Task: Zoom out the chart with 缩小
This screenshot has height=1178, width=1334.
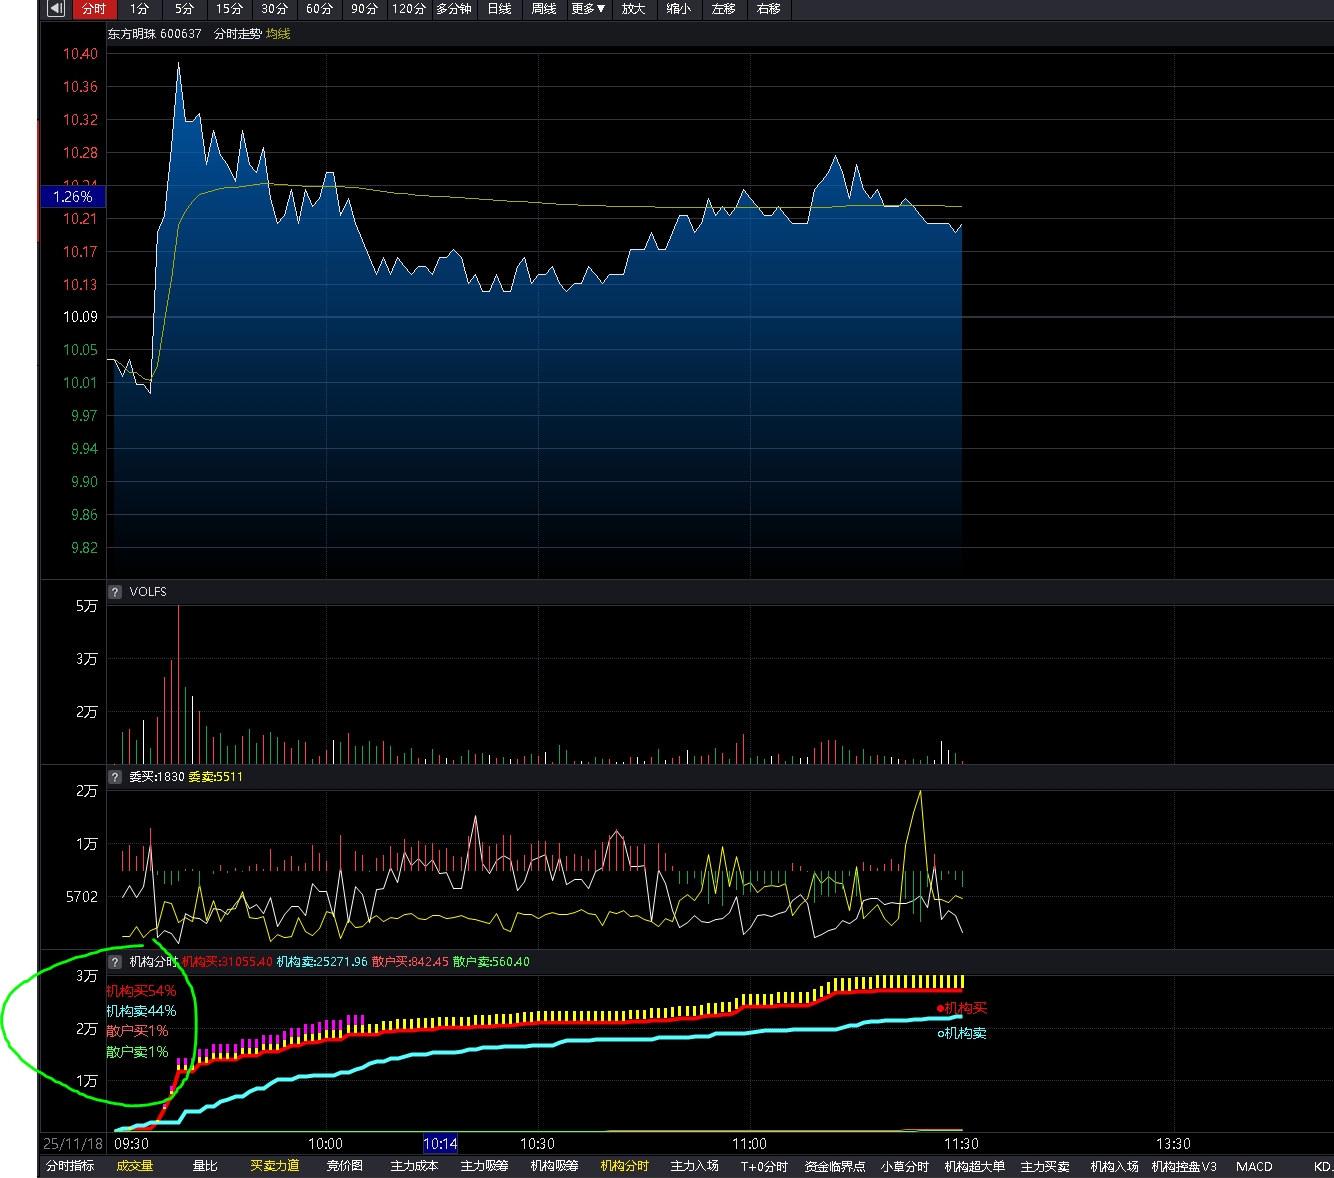Action: (x=678, y=9)
